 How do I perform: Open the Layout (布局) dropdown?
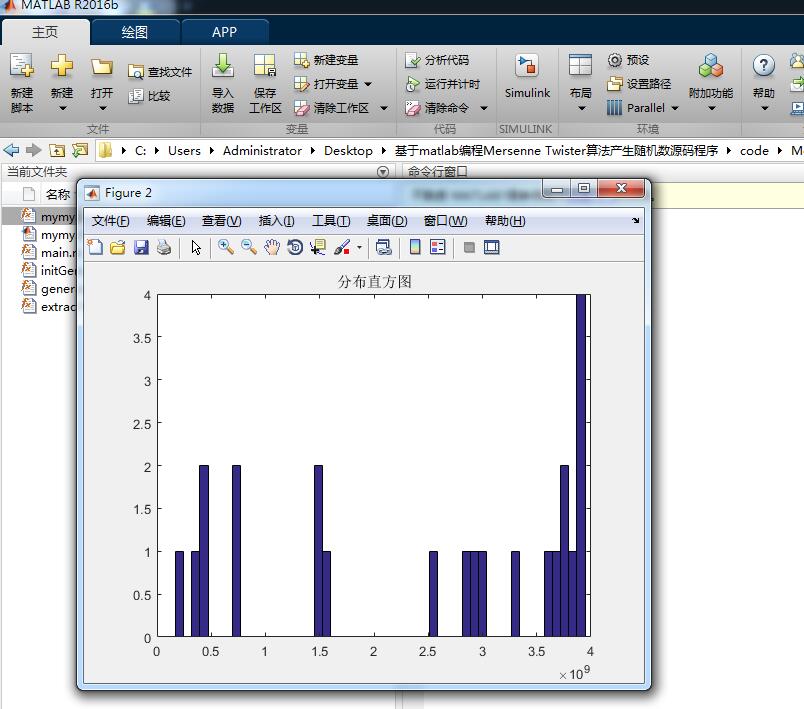(x=580, y=108)
